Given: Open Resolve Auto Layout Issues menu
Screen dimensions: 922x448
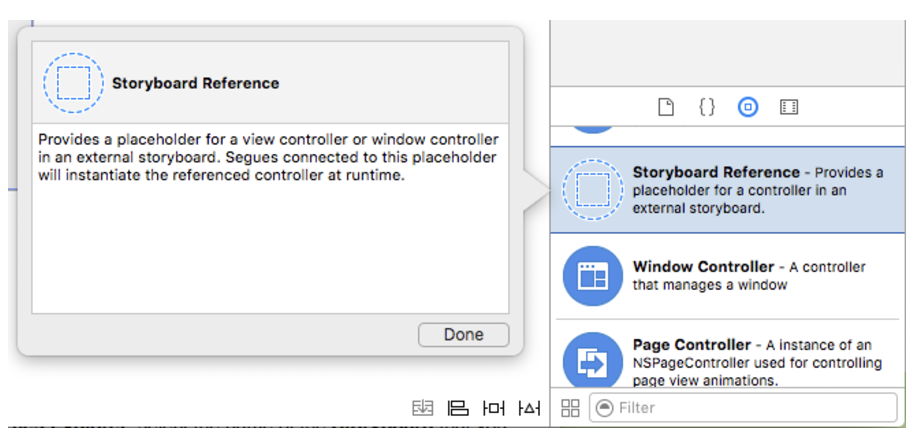Looking at the screenshot, I should pyautogui.click(x=529, y=407).
